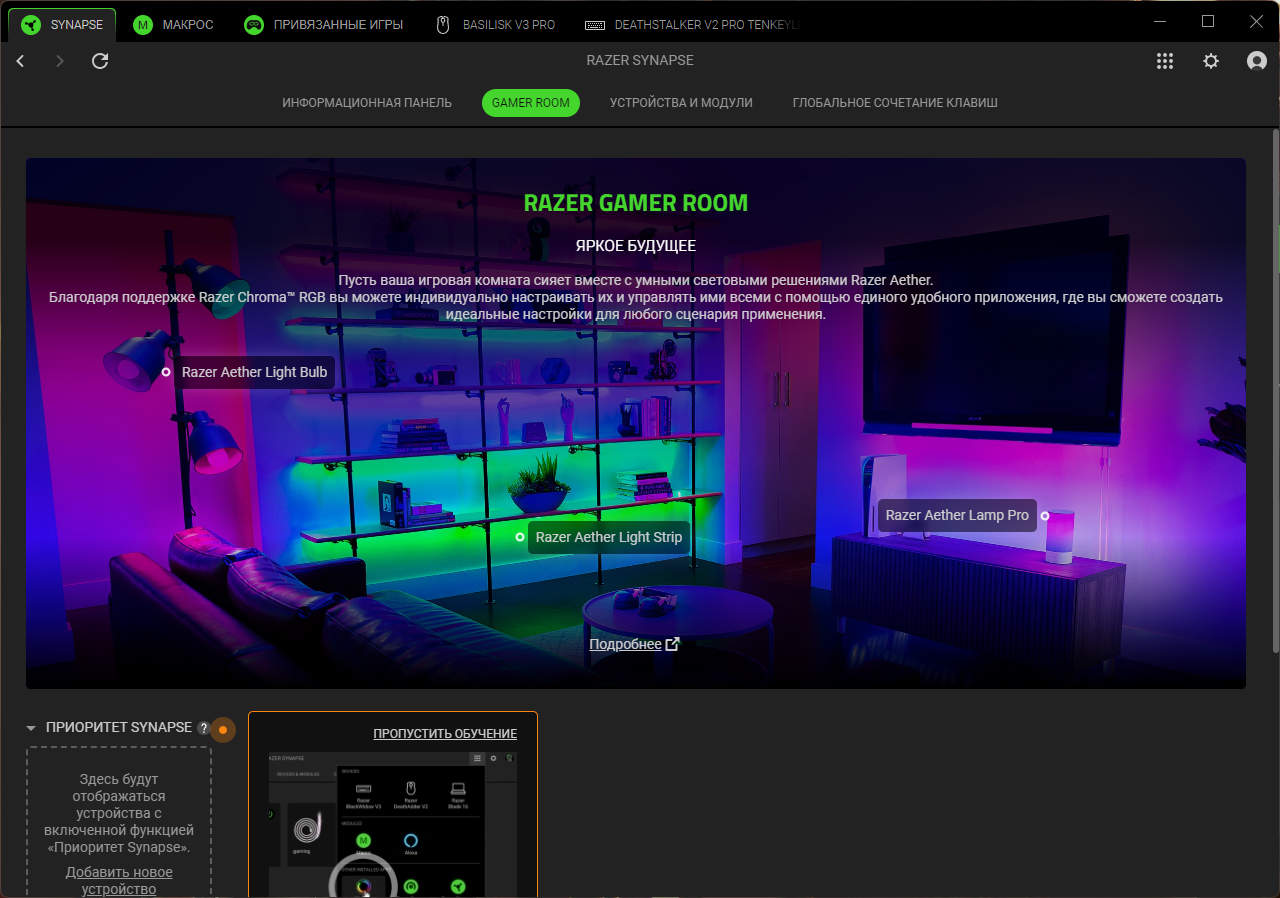Open the user profile account icon
Image resolution: width=1280 pixels, height=898 pixels.
tap(1257, 61)
